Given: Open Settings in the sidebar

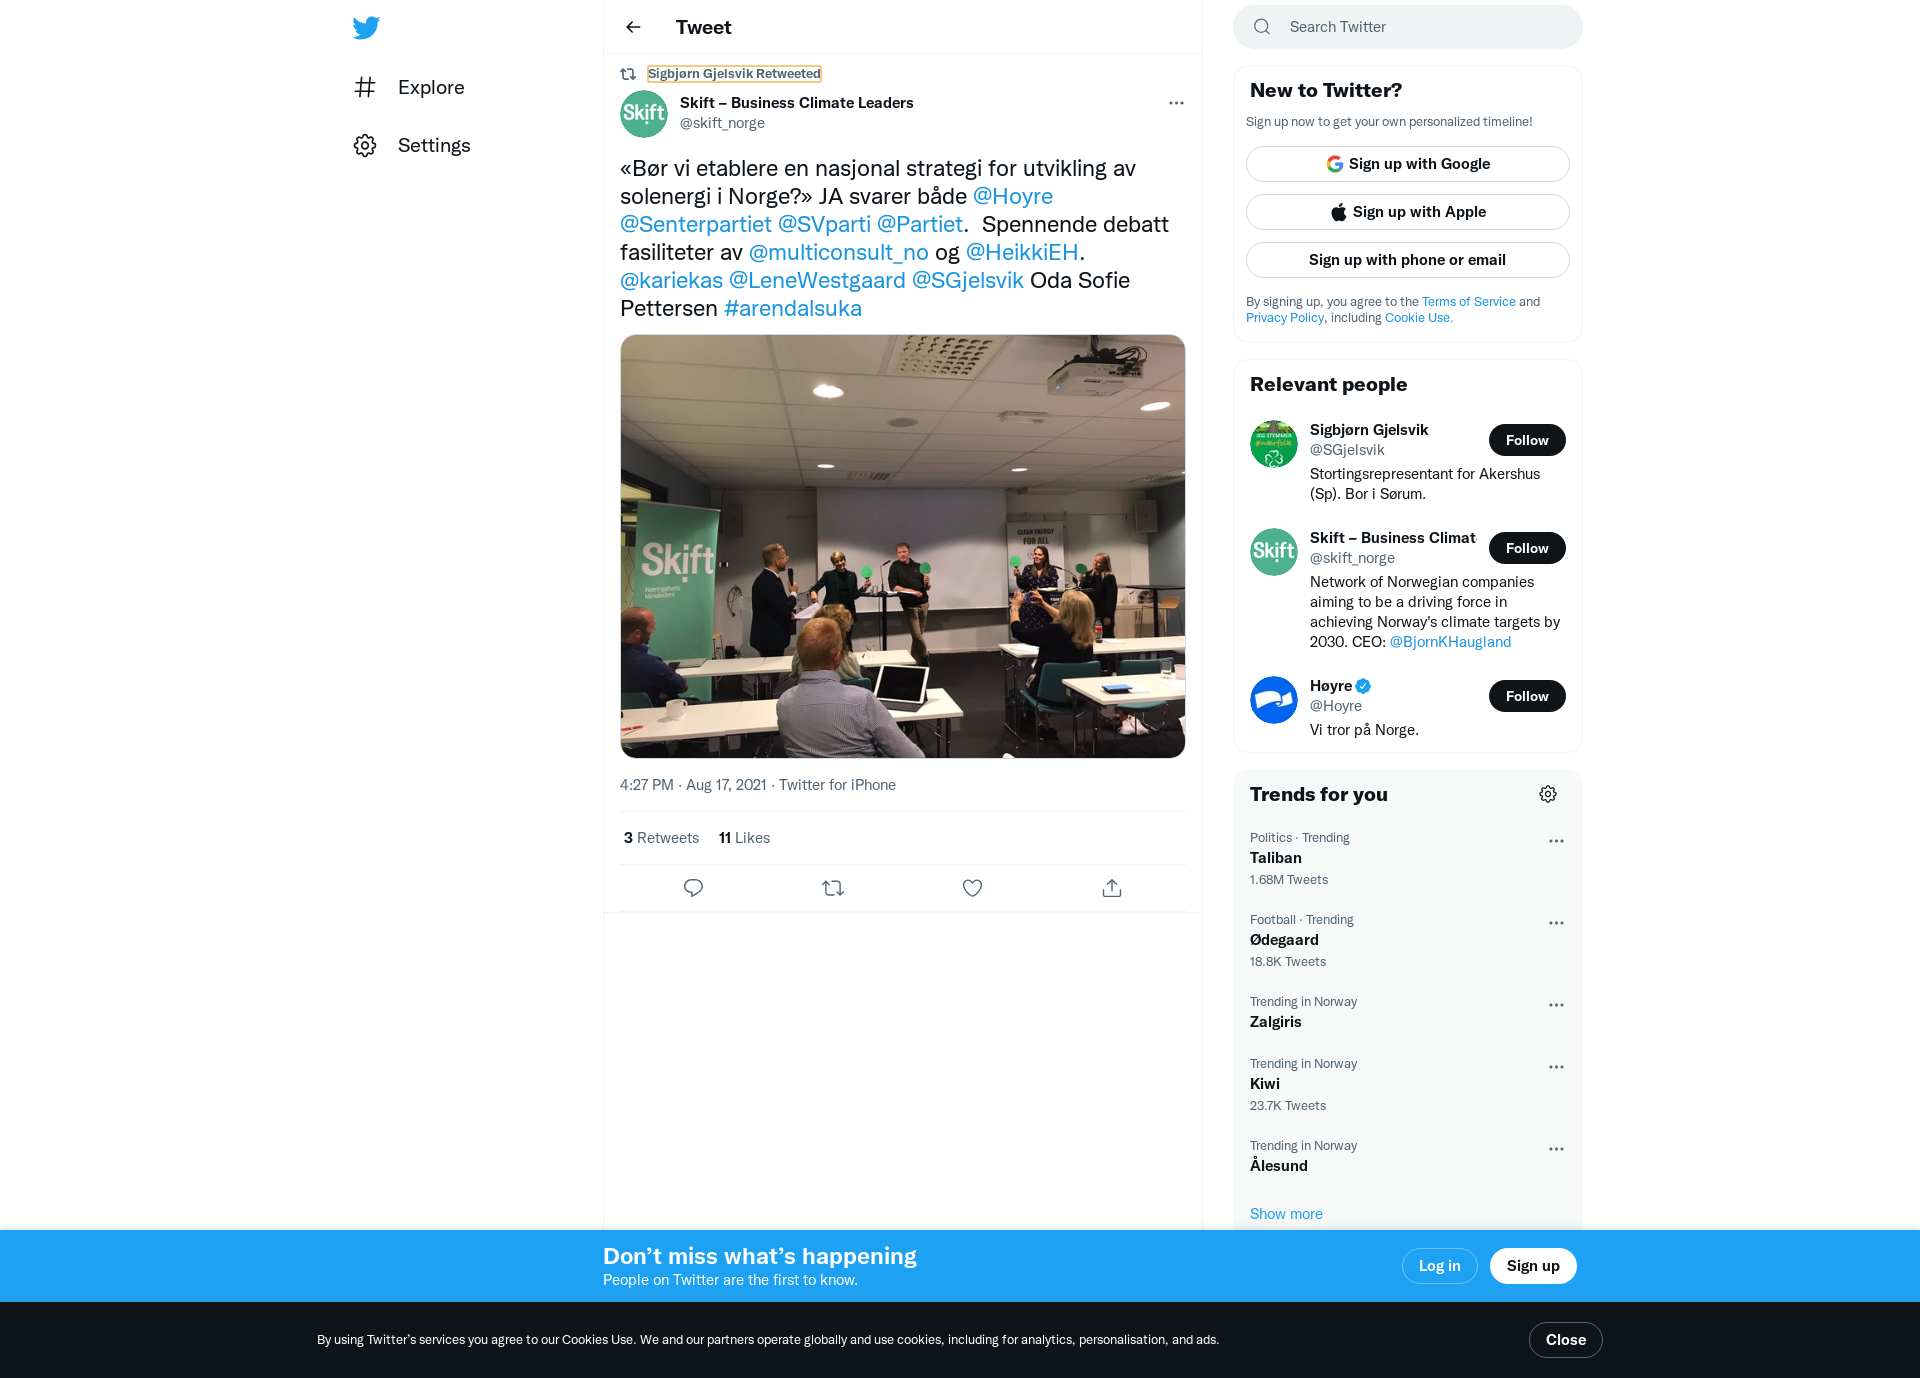Looking at the screenshot, I should click(x=412, y=145).
